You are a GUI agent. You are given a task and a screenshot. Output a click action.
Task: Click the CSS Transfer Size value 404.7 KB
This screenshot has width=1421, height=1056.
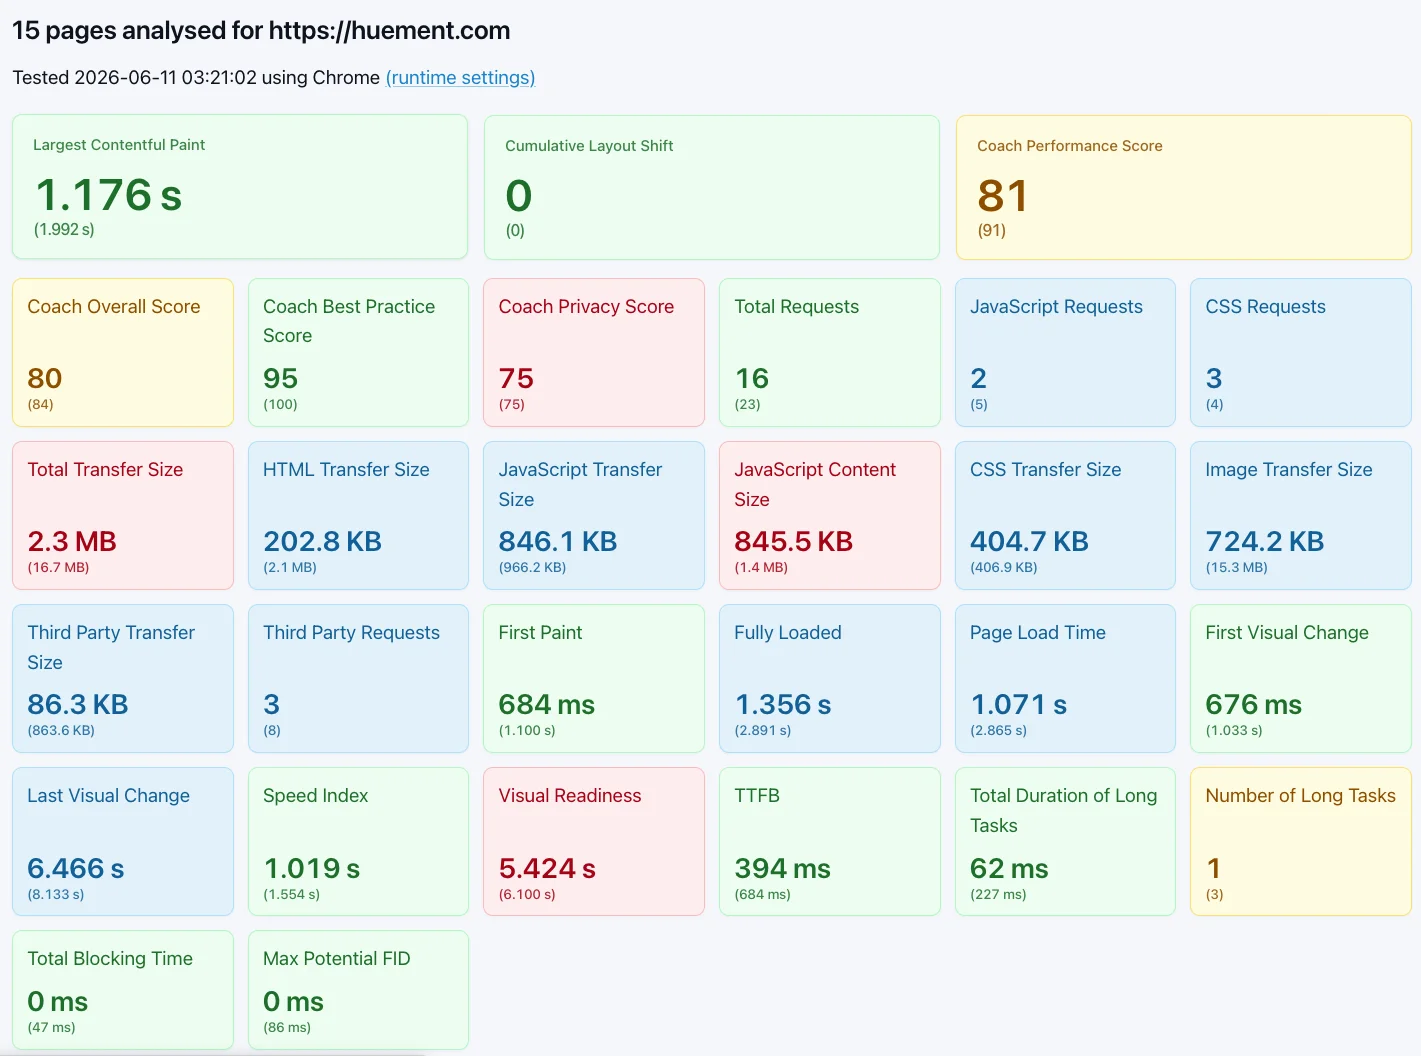click(x=1029, y=541)
